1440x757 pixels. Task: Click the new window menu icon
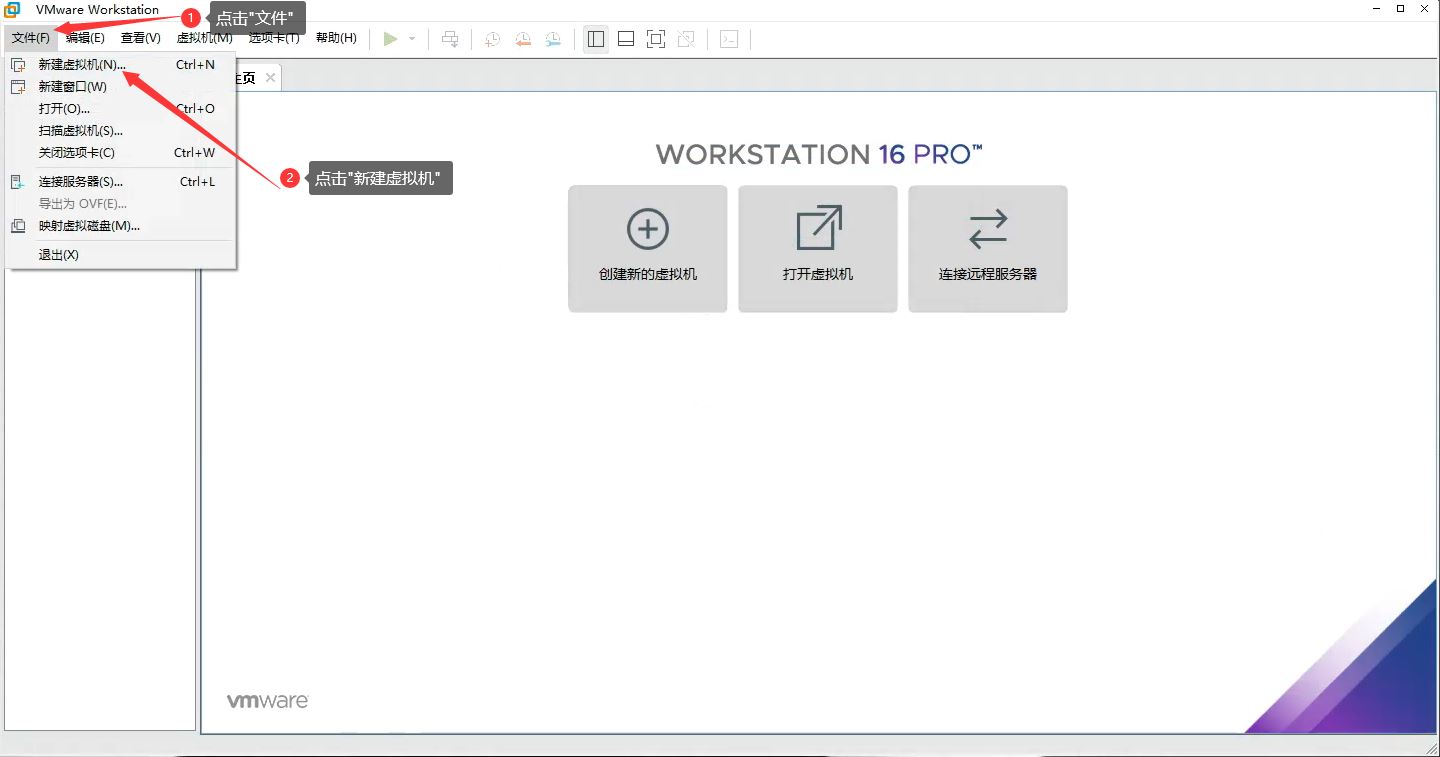coord(18,87)
